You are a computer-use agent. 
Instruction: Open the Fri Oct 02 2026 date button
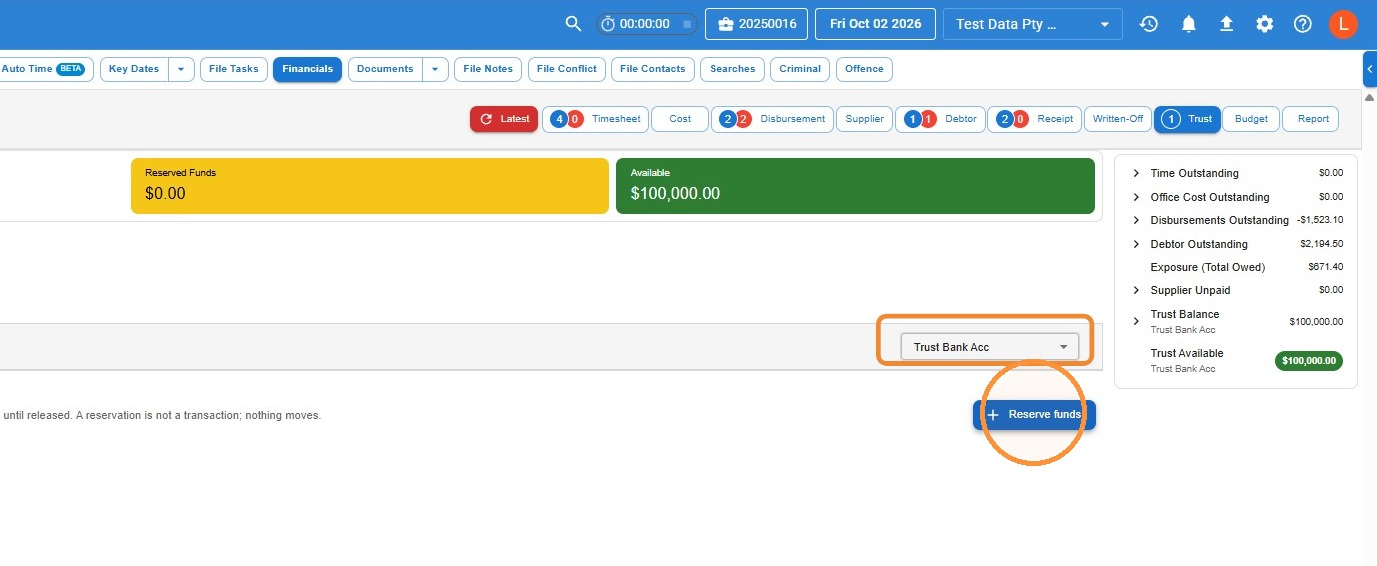coord(875,24)
